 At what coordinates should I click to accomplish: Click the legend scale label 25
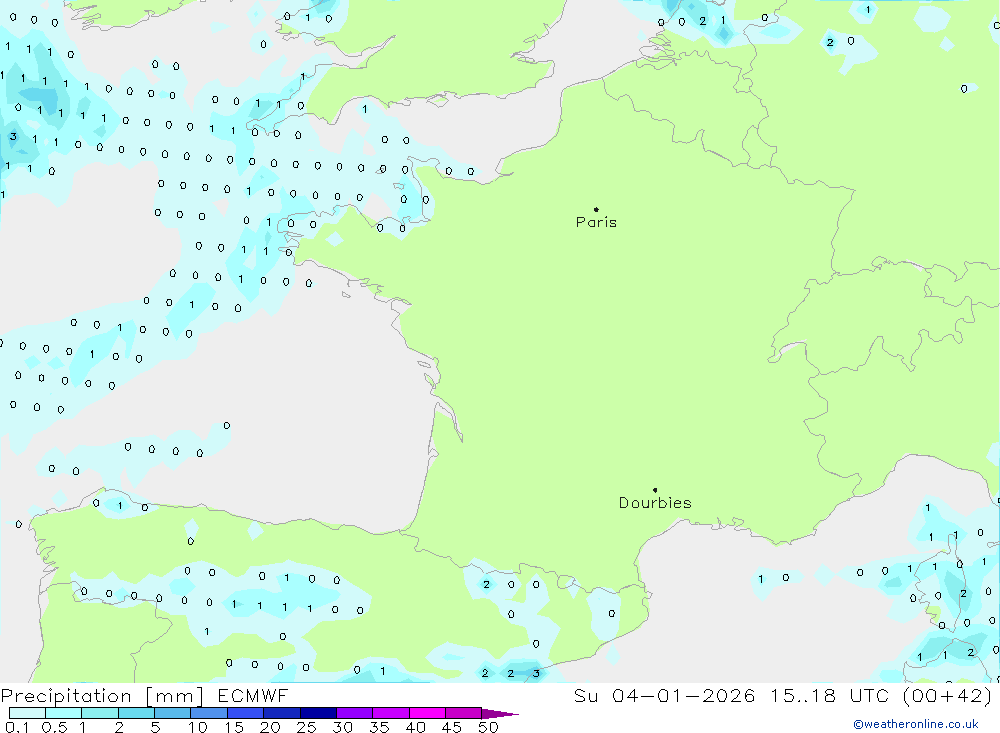(x=307, y=727)
